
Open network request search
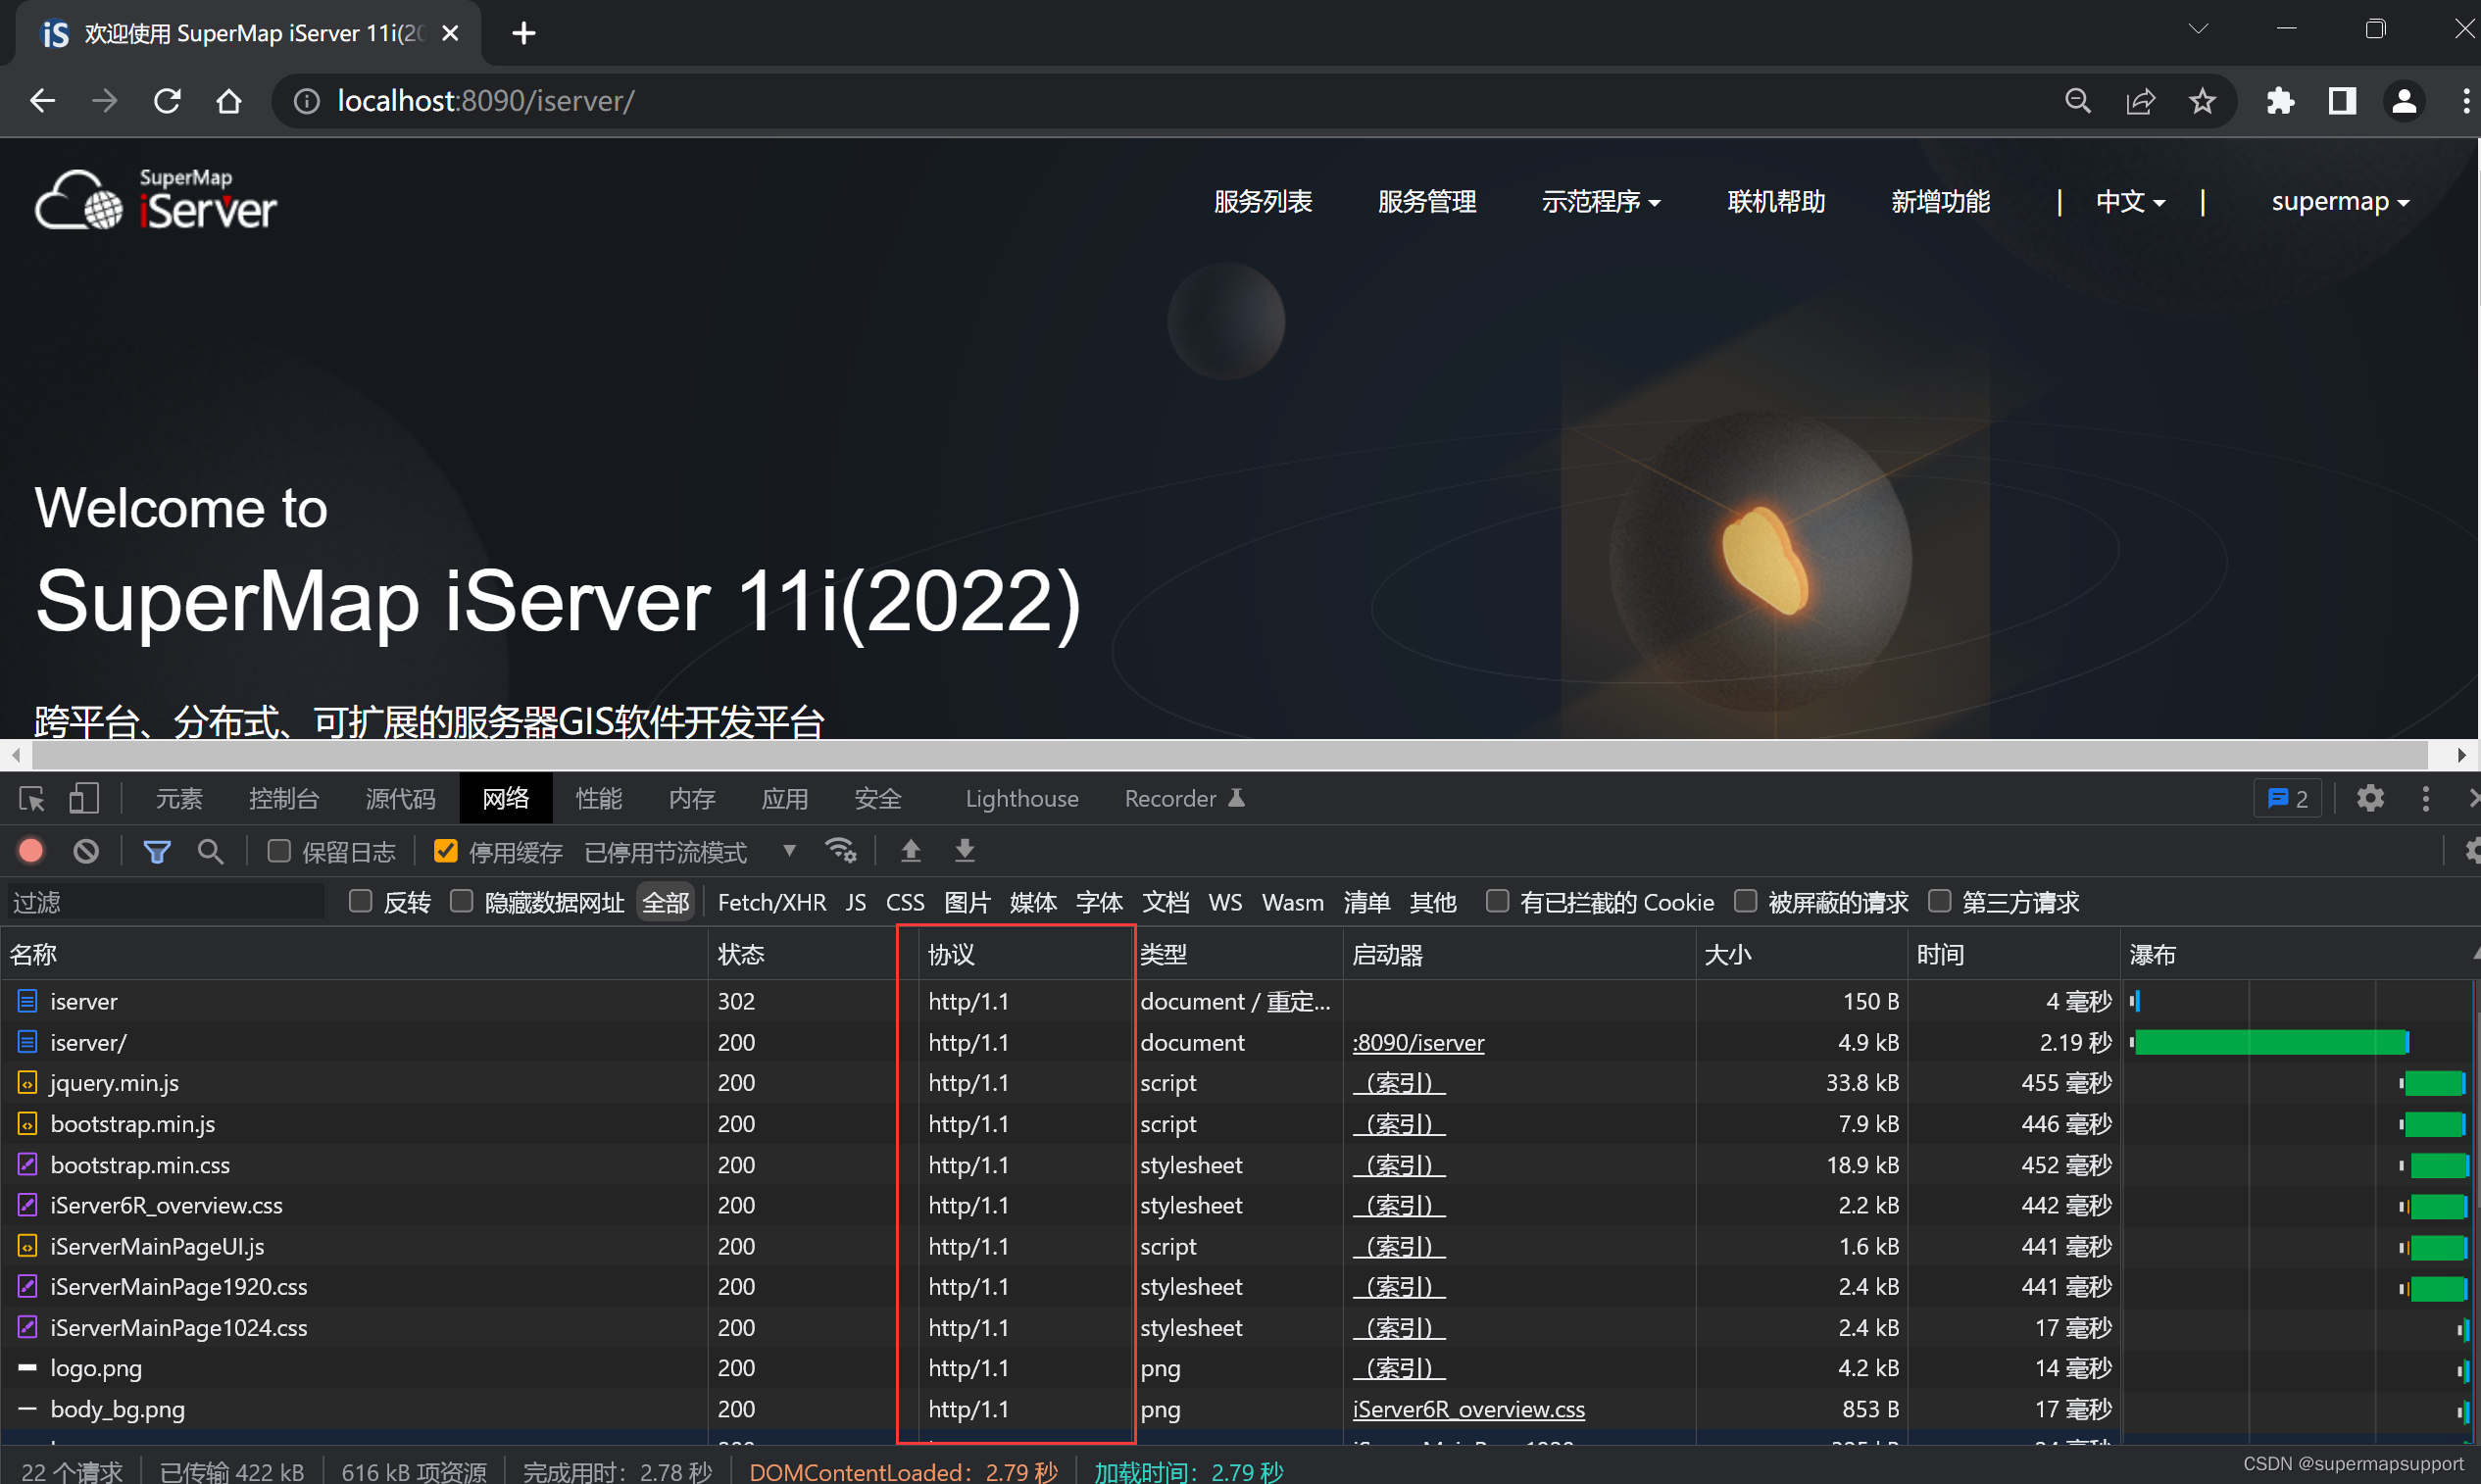211,851
